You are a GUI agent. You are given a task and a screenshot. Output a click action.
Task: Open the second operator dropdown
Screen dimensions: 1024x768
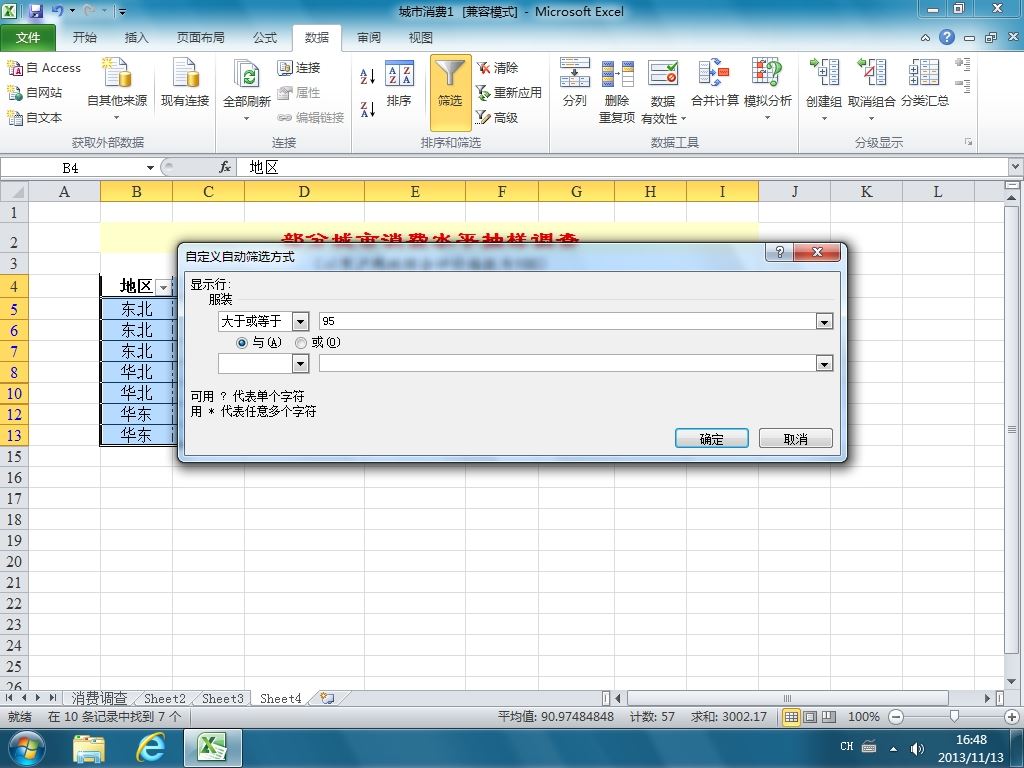click(x=300, y=363)
